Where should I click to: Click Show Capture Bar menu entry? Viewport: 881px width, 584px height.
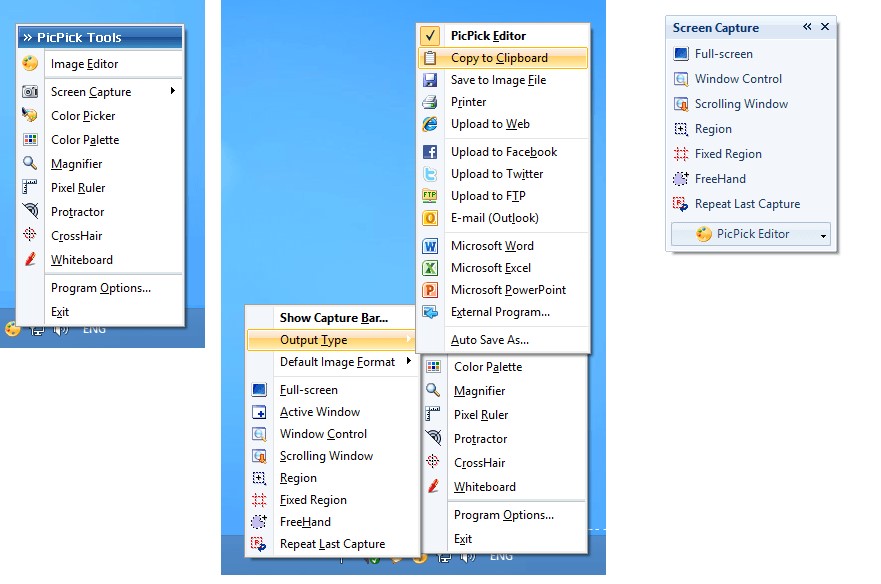333,318
